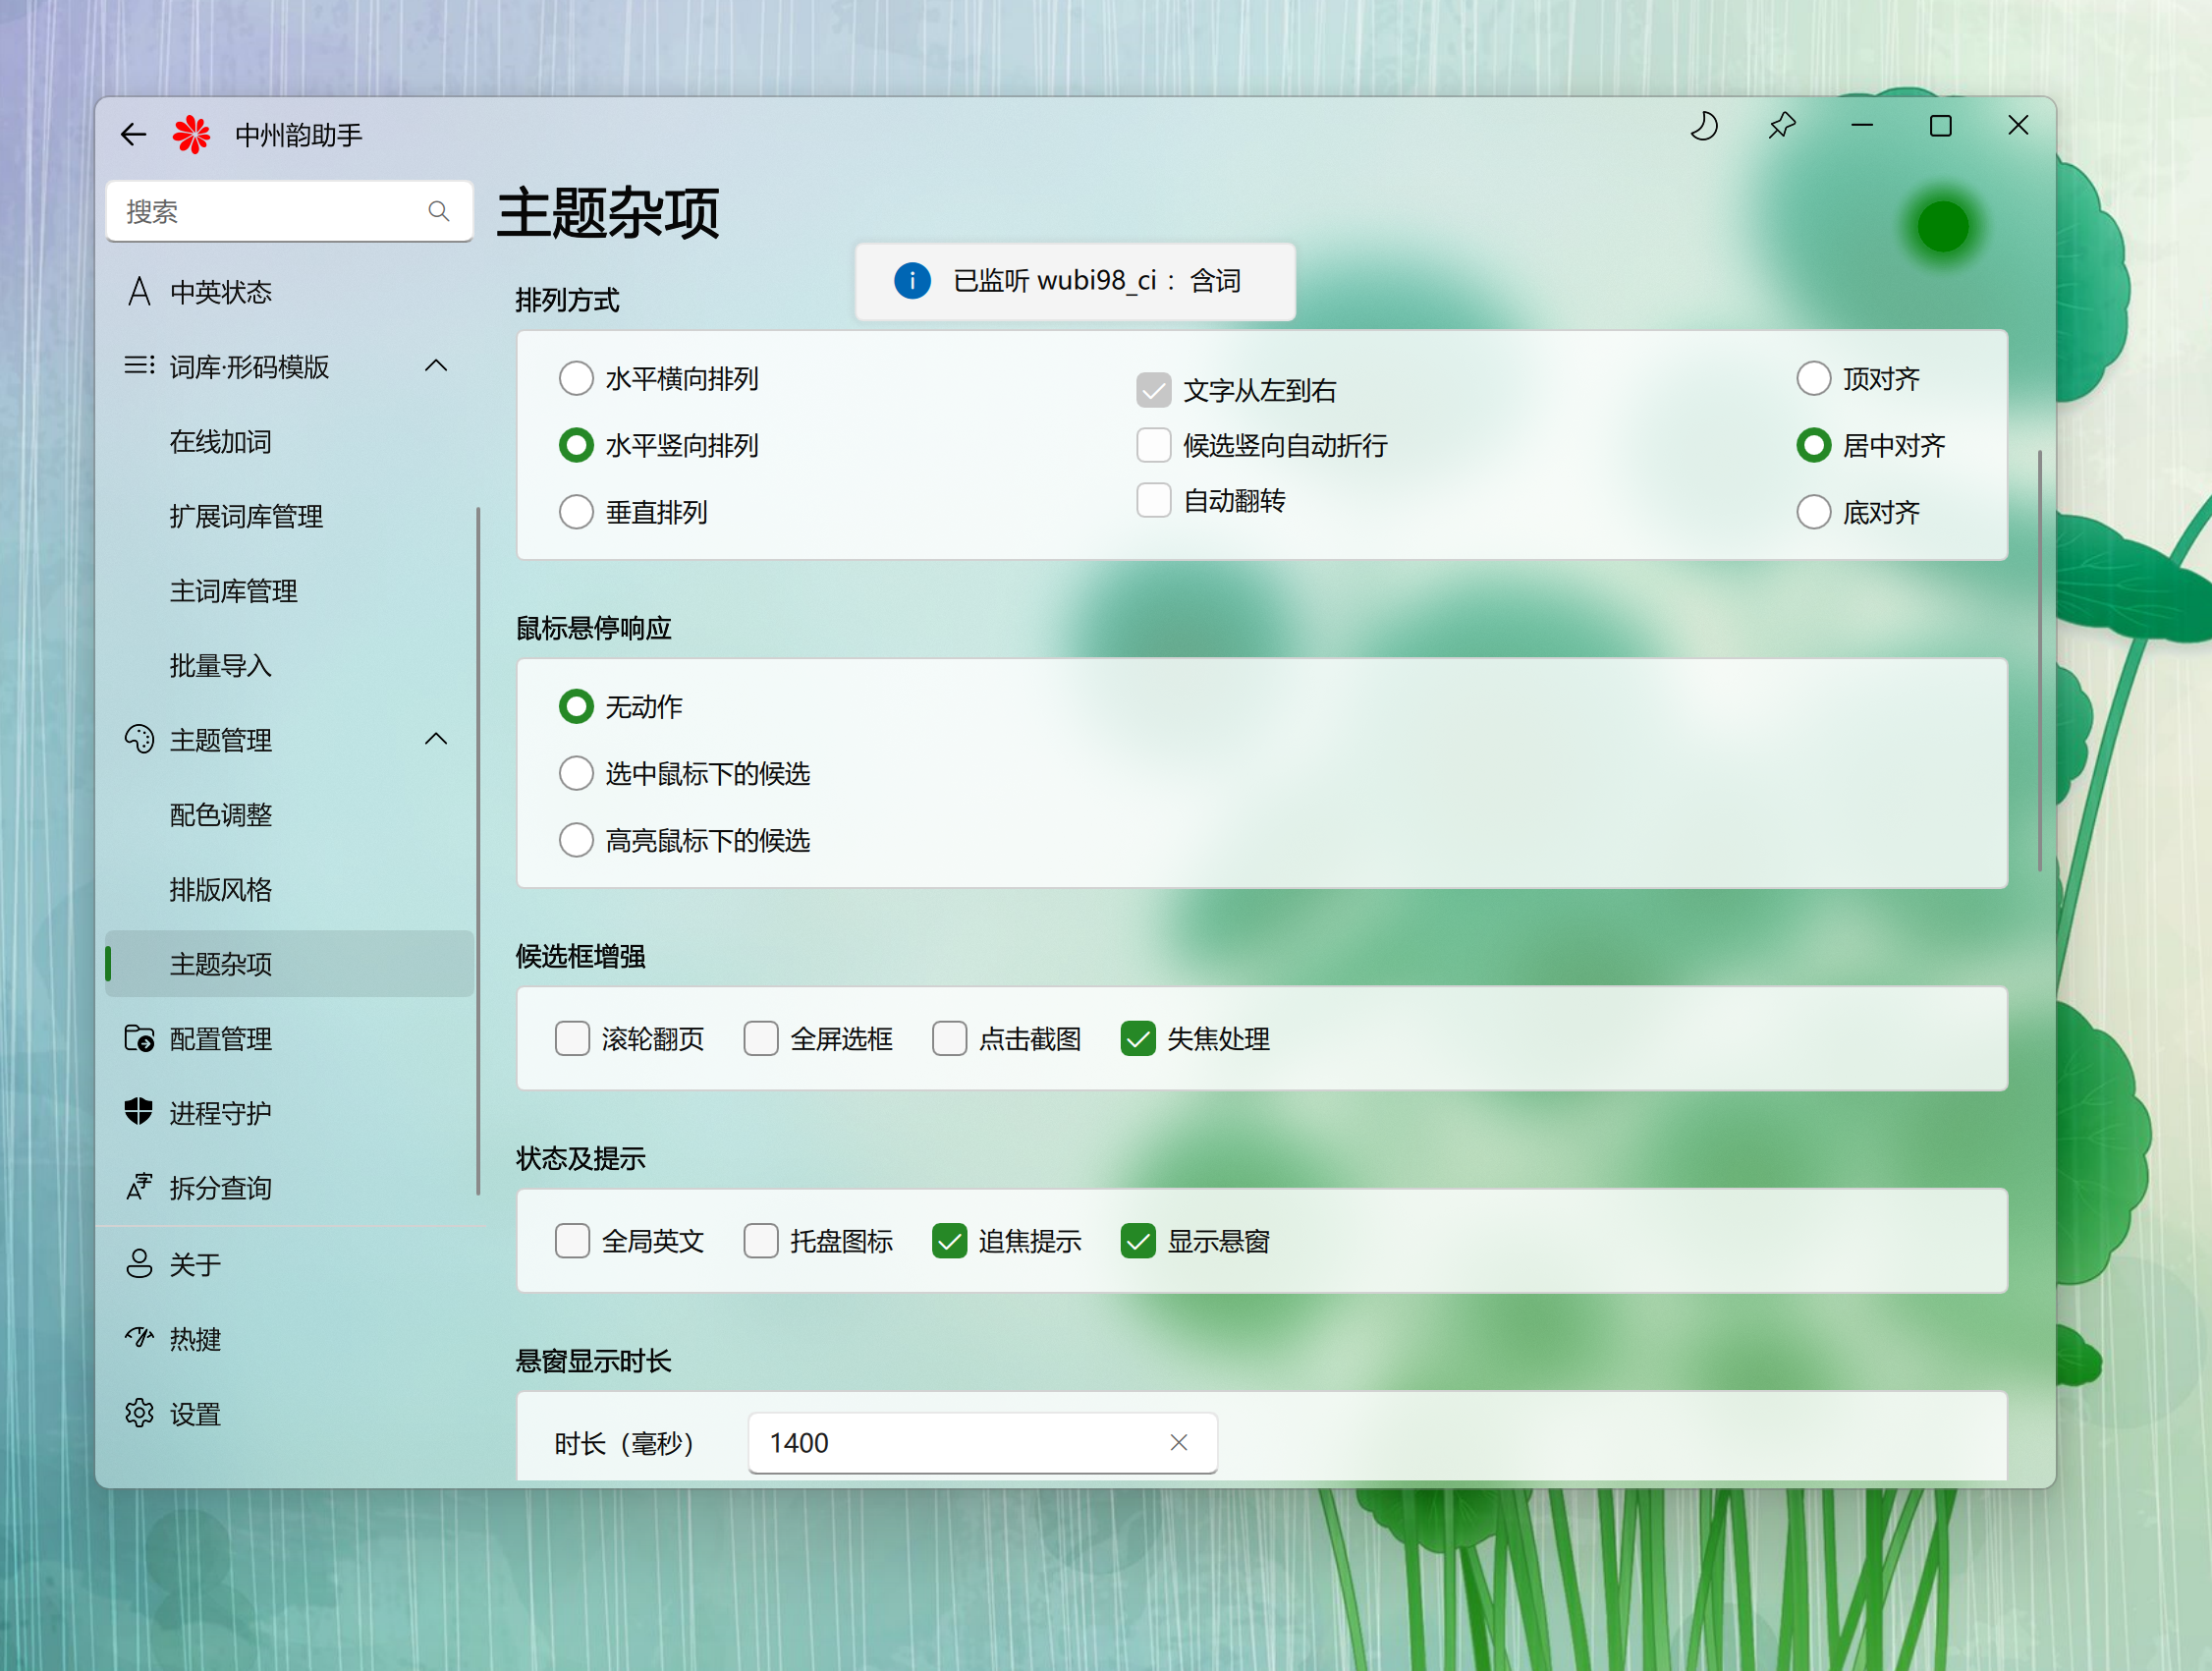The width and height of the screenshot is (2212, 1671).
Task: Collapse 词库·形码模版 section chevron
Action: click(x=436, y=366)
